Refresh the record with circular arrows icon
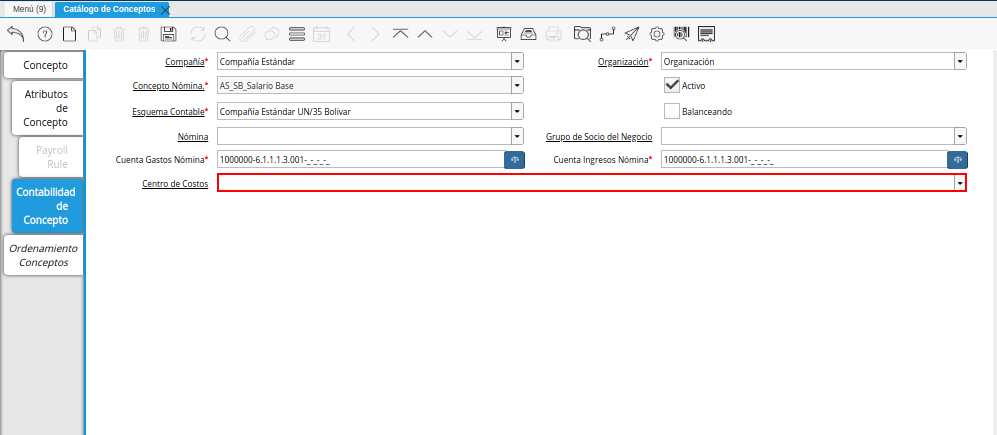The width and height of the screenshot is (997, 435). (198, 34)
